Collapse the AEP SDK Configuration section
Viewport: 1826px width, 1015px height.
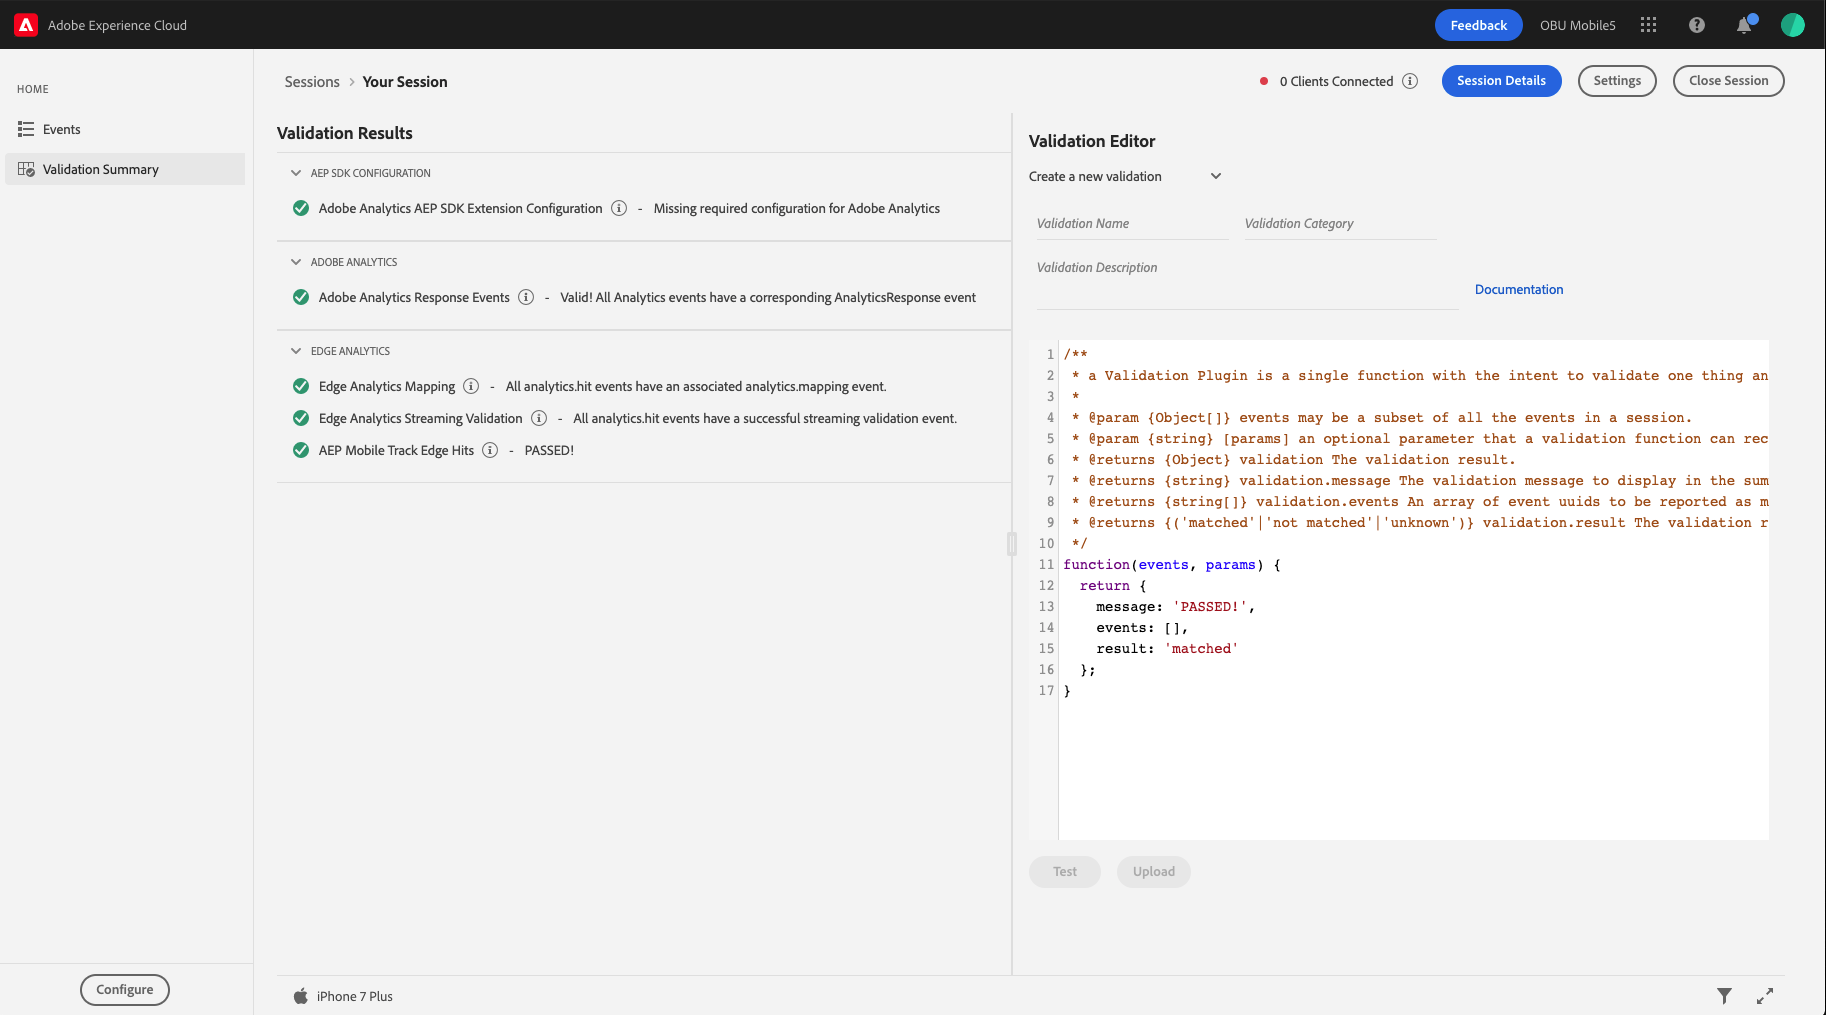[x=296, y=173]
